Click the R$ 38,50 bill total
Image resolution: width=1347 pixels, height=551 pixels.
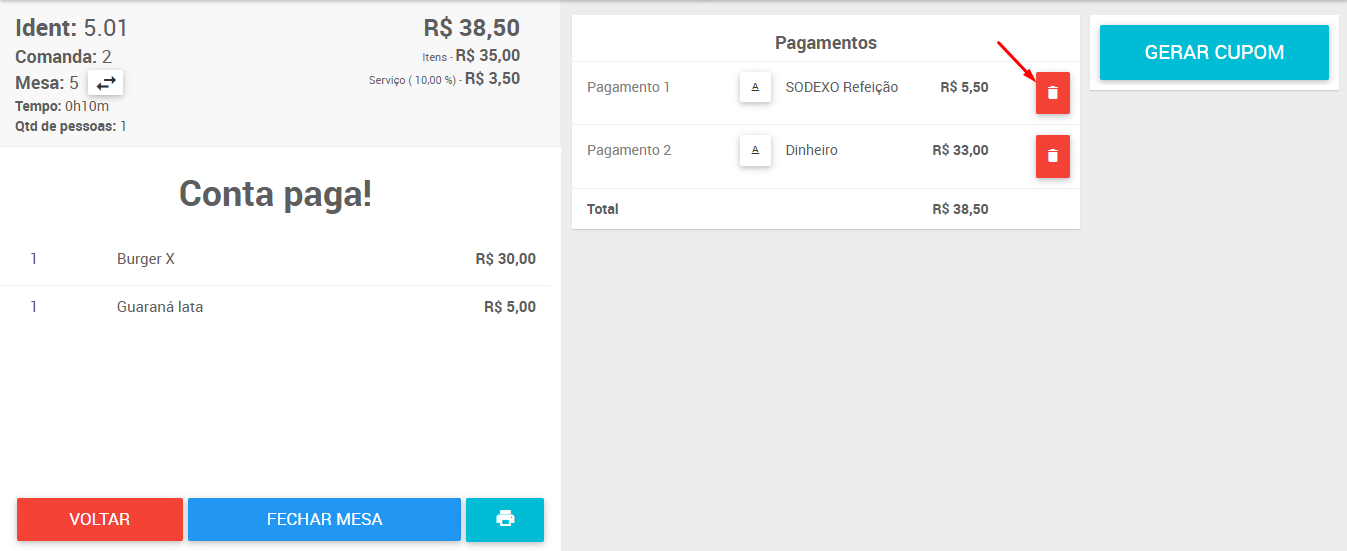click(x=472, y=28)
